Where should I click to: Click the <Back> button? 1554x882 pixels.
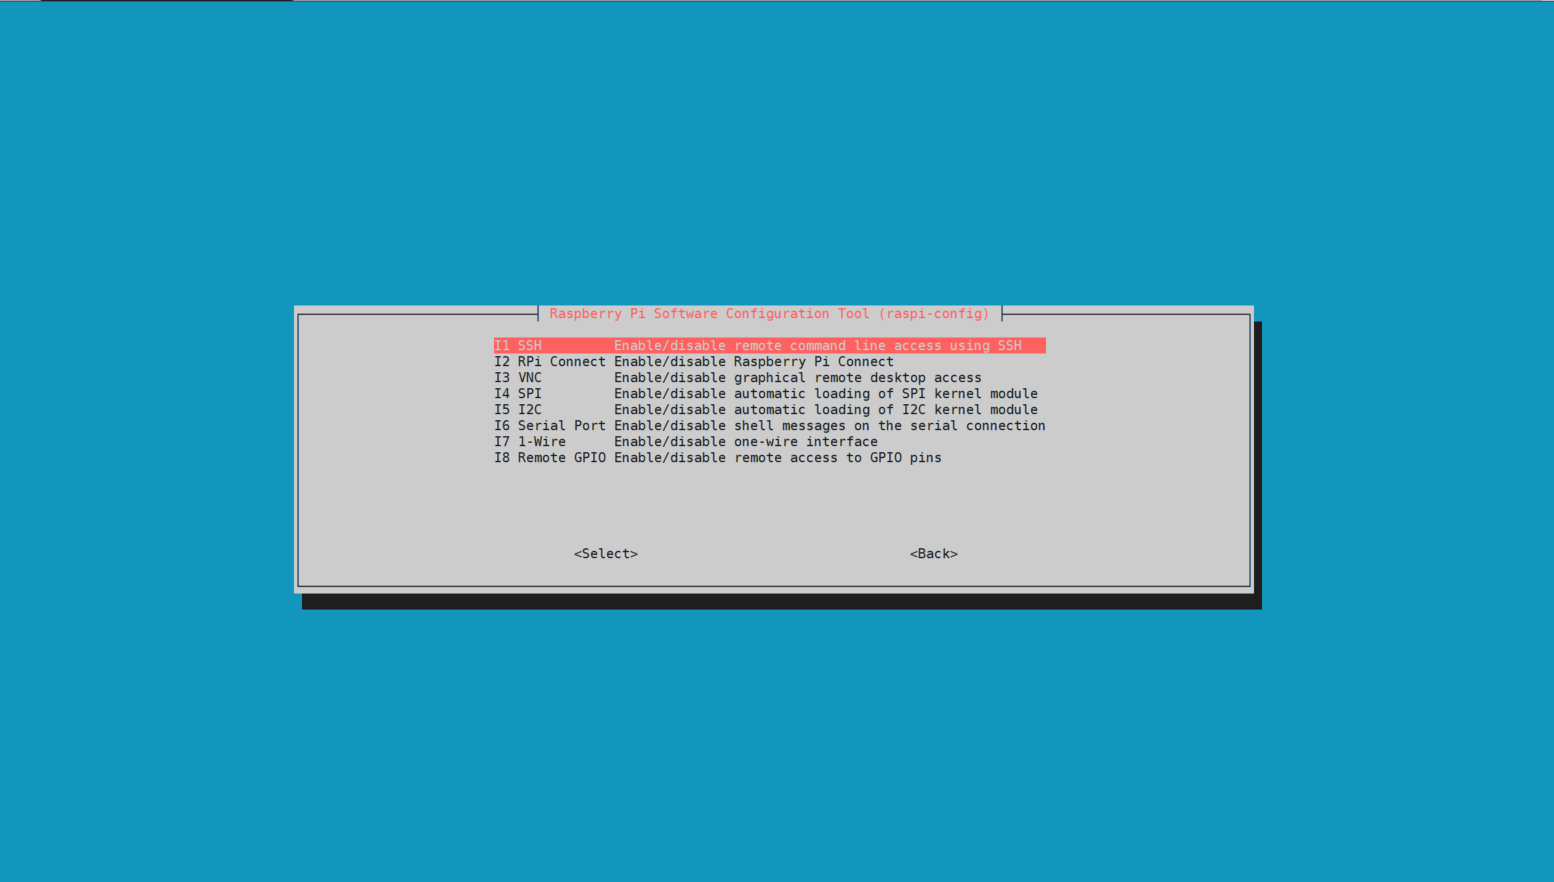point(934,554)
